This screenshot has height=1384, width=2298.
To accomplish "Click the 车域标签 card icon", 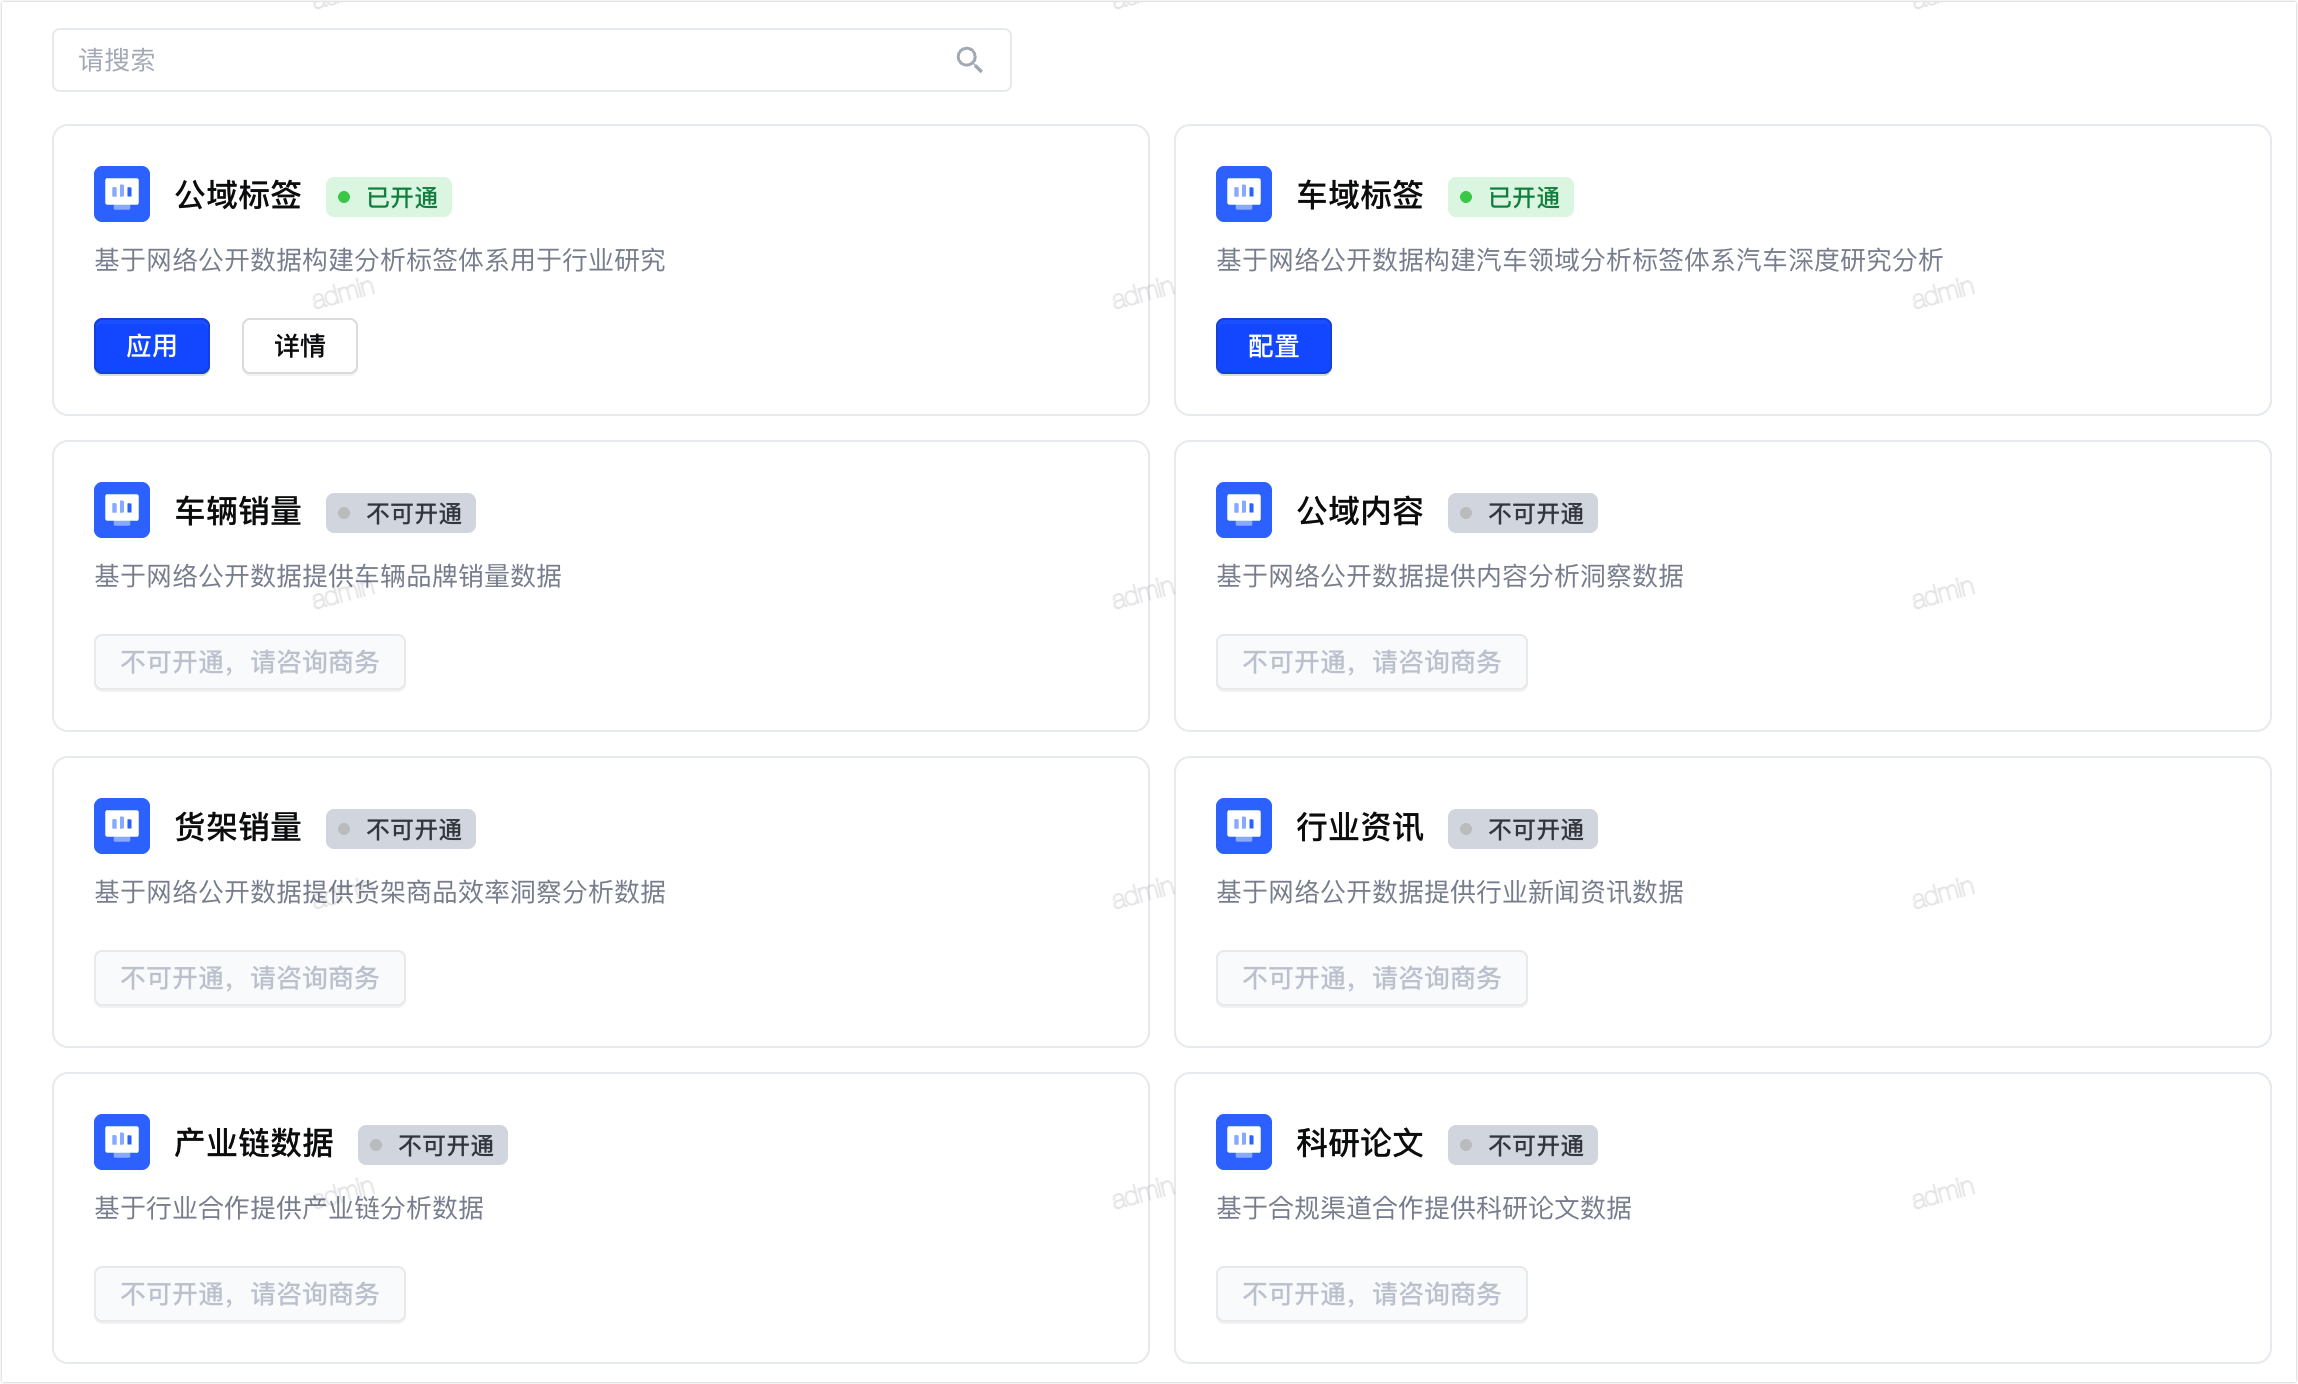I will tap(1244, 194).
